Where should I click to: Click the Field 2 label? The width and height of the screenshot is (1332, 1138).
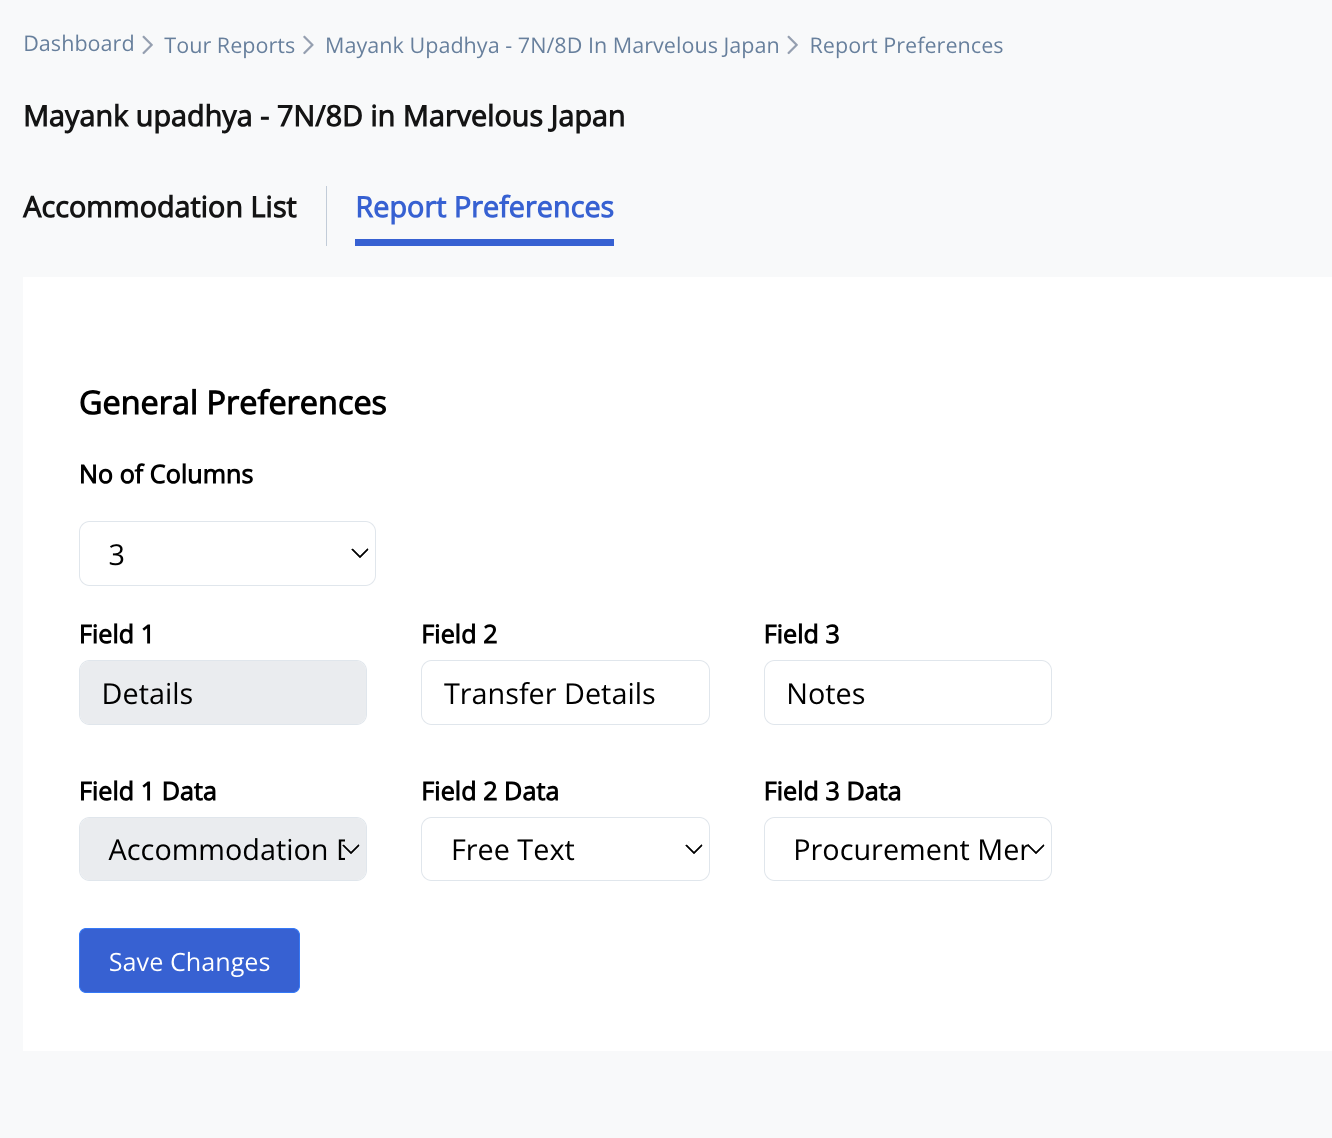tap(459, 634)
